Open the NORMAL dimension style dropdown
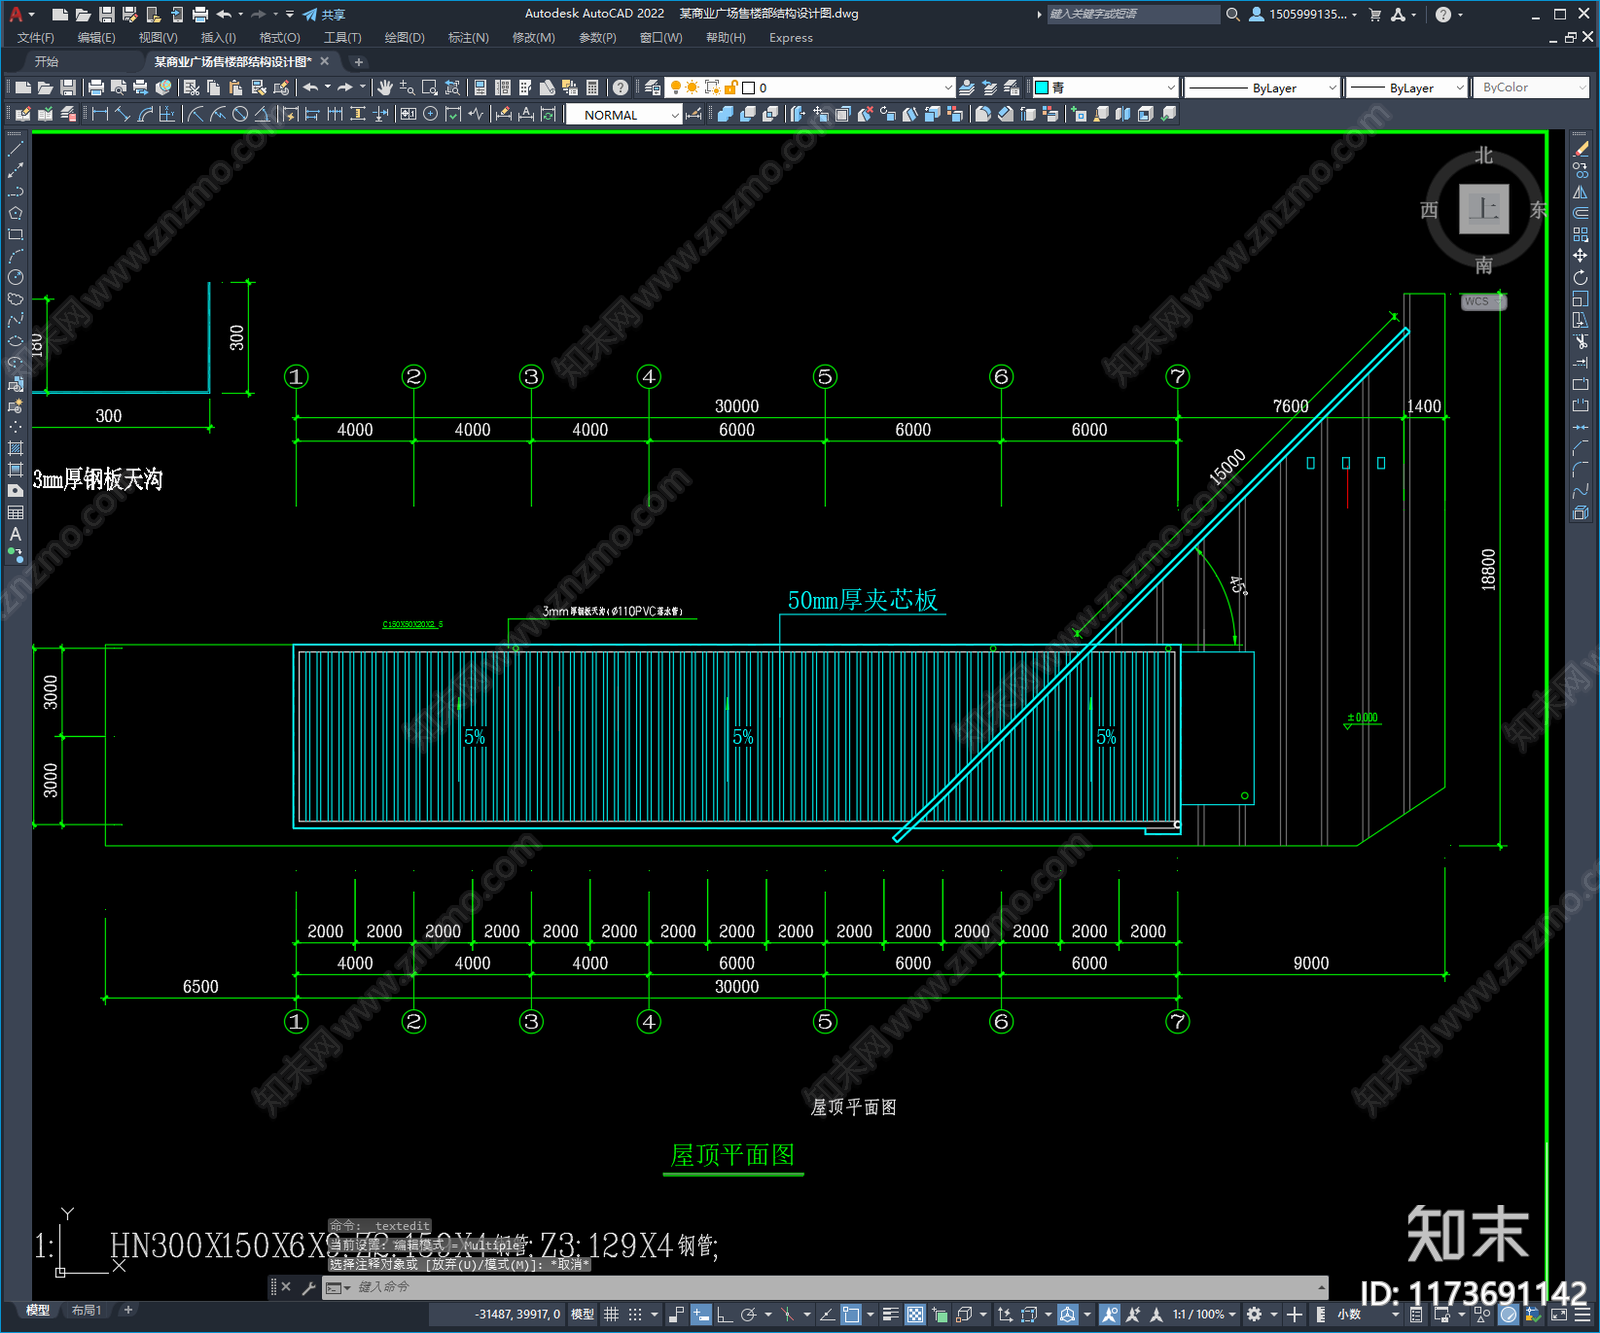The image size is (1600, 1333). click(624, 115)
